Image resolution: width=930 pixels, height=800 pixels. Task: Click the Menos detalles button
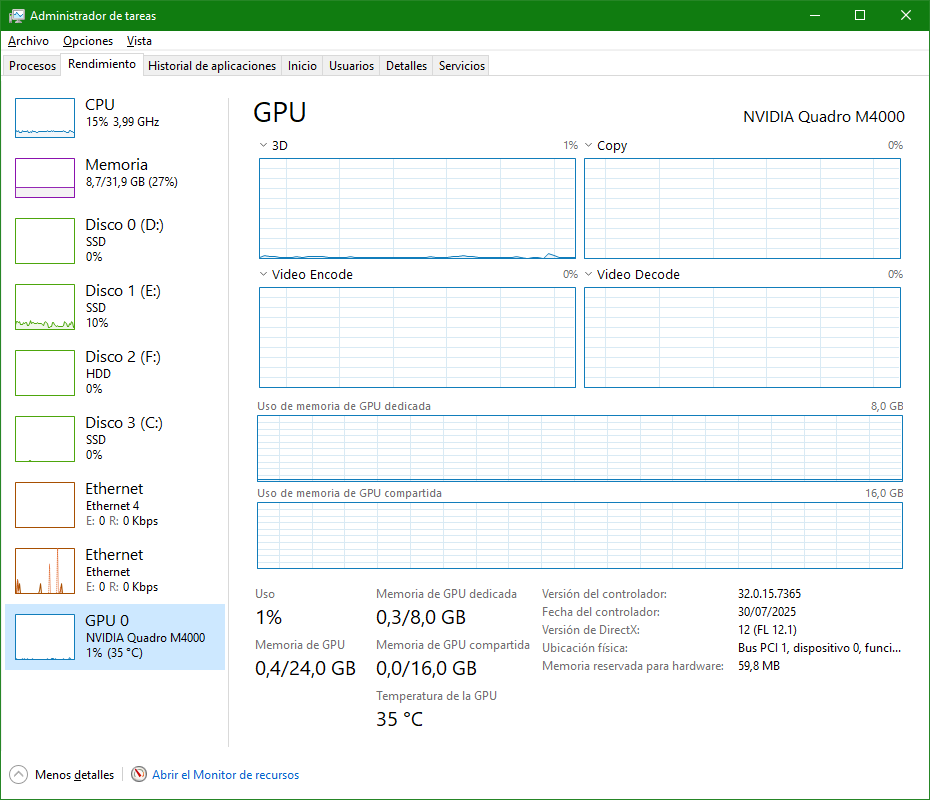coord(62,774)
